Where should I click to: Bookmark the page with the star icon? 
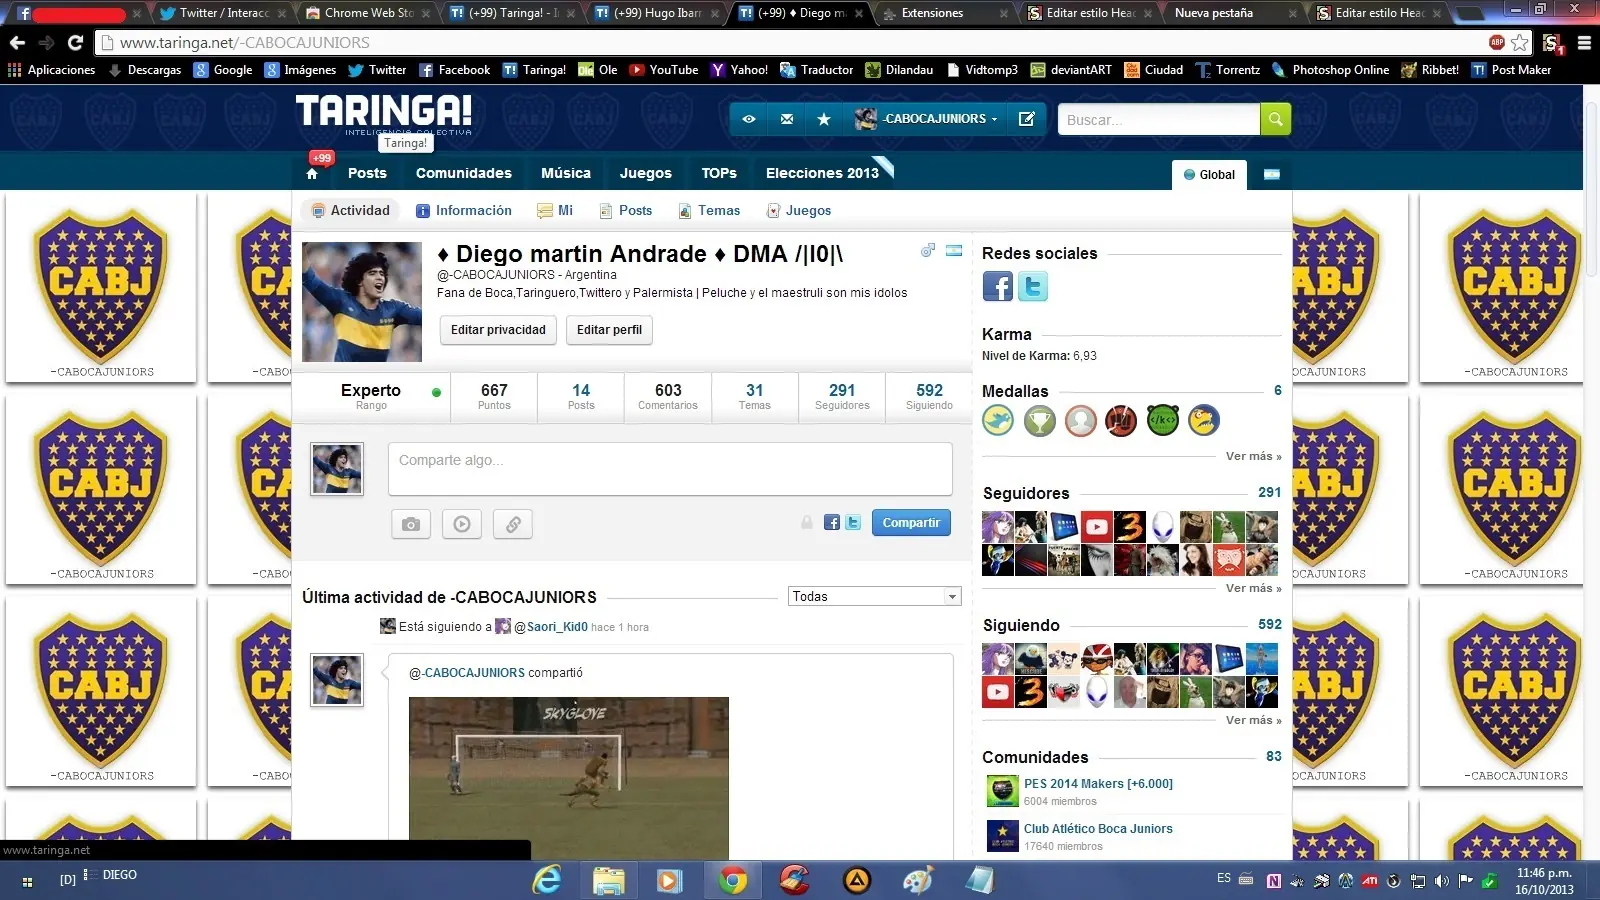coord(1520,43)
